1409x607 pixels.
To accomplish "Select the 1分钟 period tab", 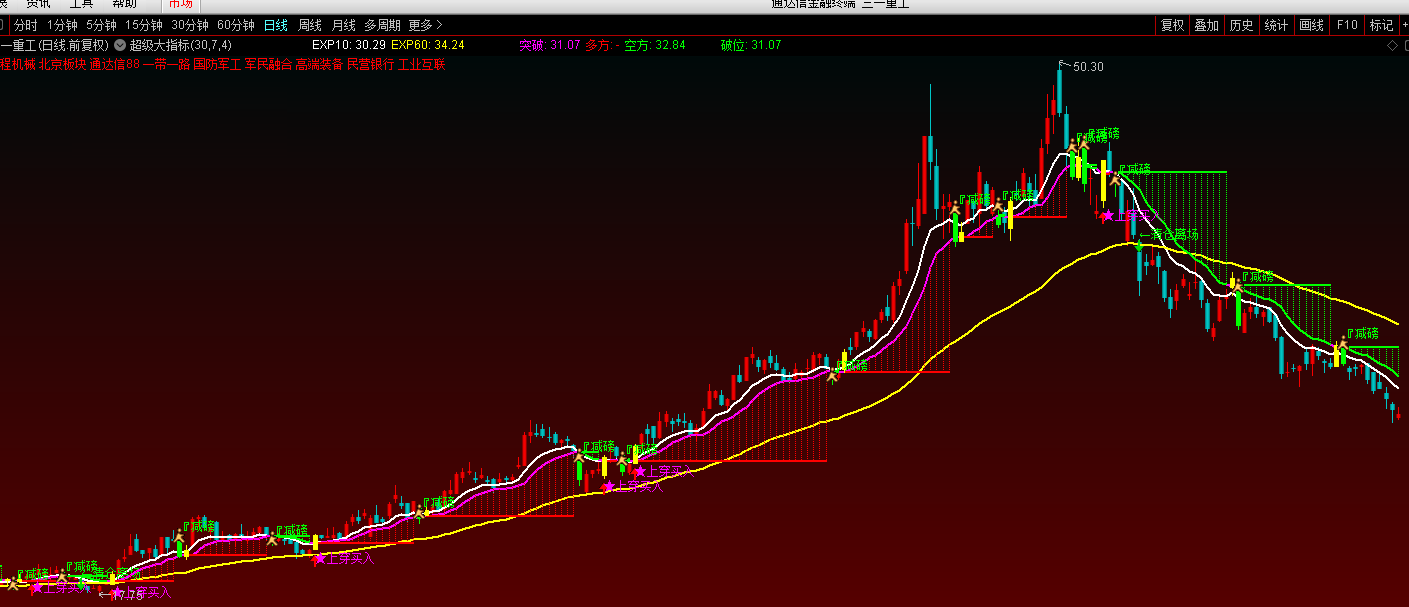I will click(62, 25).
